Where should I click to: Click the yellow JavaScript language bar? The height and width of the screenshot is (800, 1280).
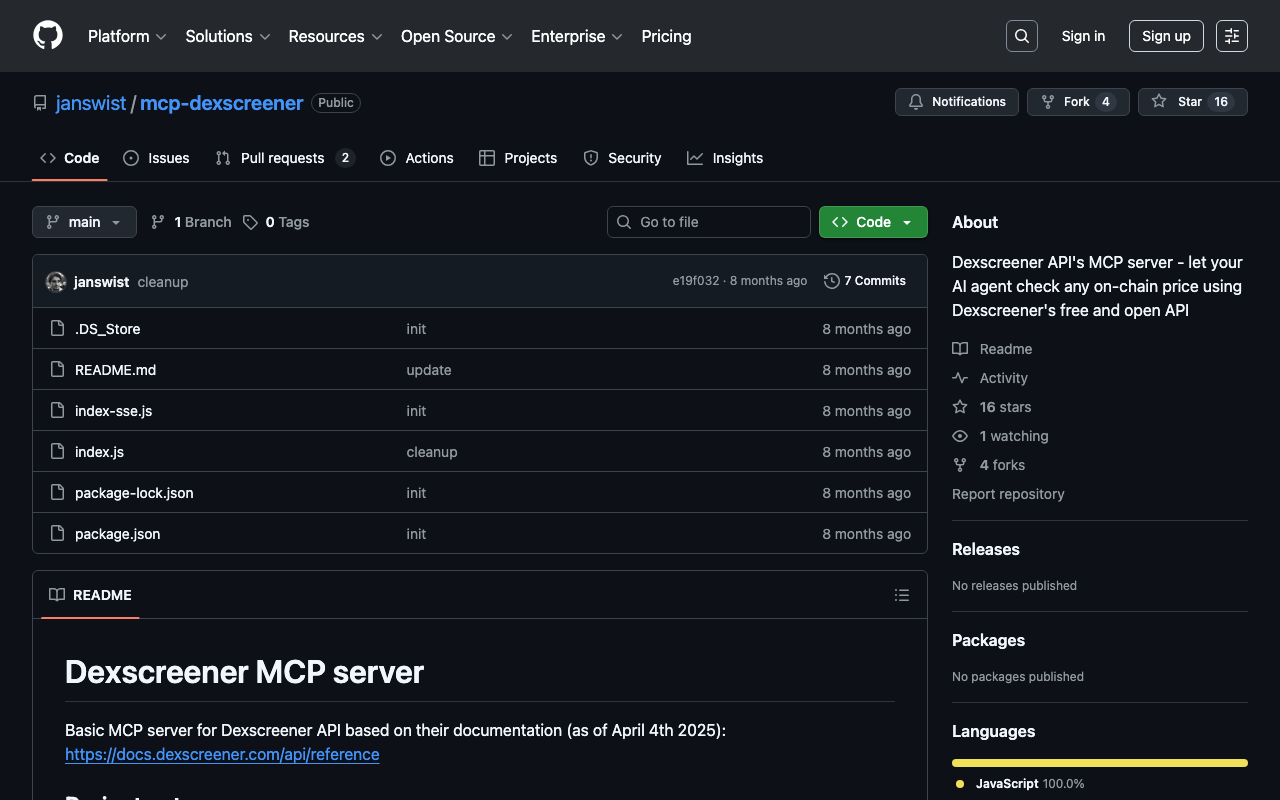1099,763
